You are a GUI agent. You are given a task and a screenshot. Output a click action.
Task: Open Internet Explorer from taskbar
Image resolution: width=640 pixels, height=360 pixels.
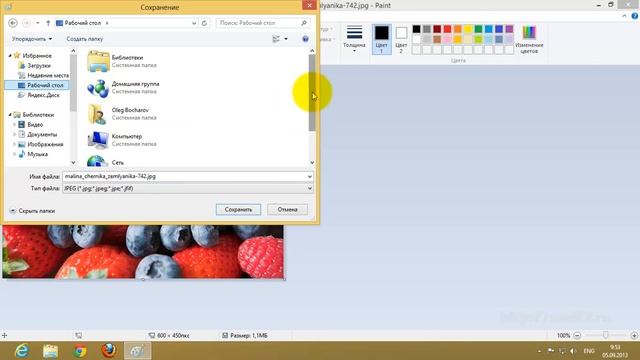coord(22,351)
